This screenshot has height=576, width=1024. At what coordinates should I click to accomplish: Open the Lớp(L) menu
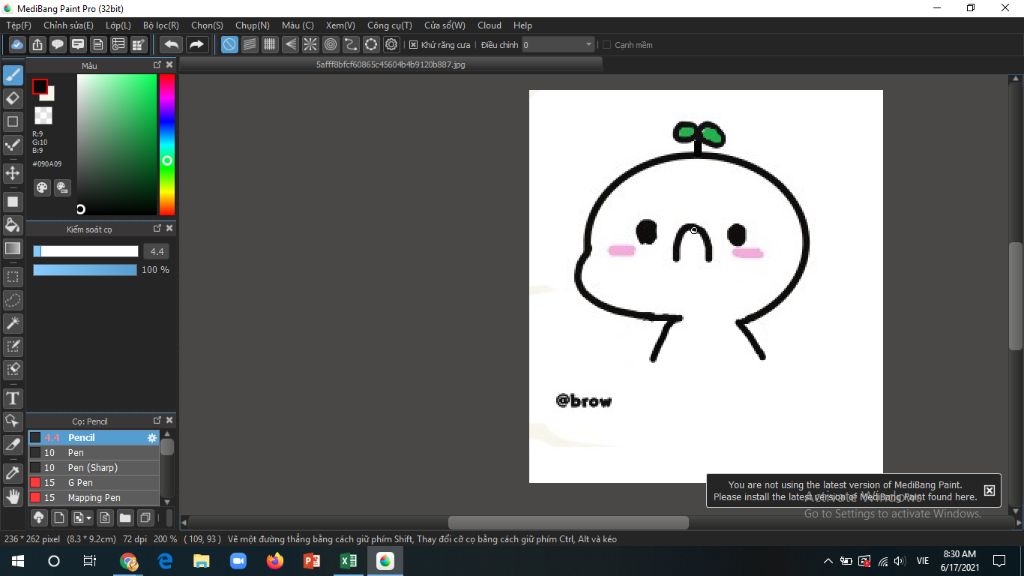point(118,25)
